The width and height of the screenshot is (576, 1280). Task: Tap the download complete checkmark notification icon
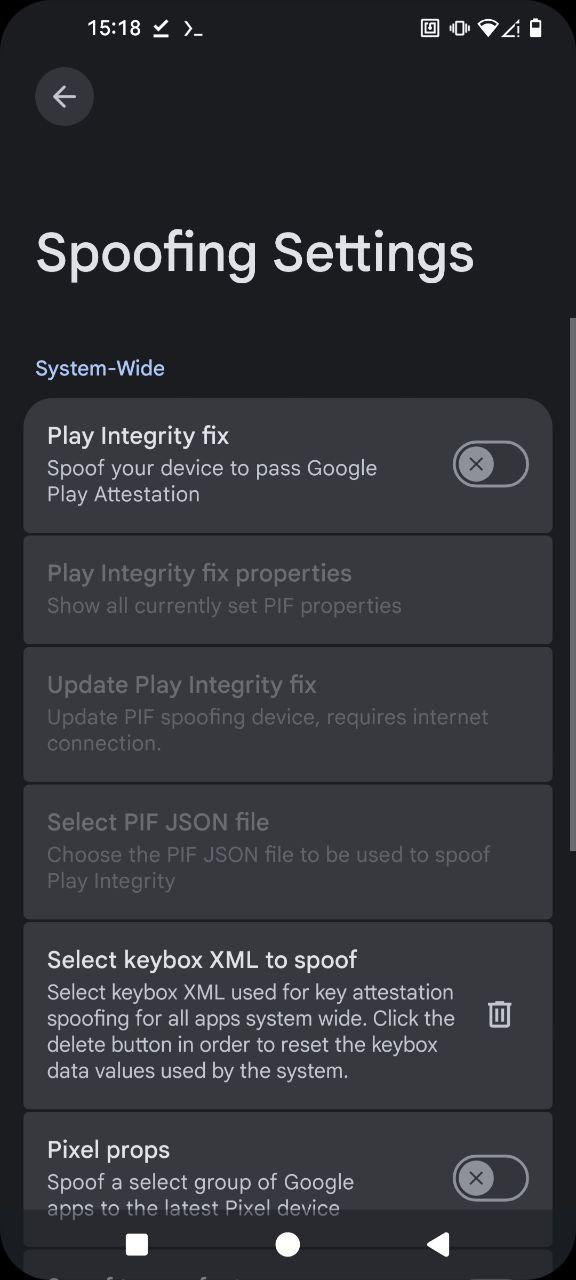point(161,29)
